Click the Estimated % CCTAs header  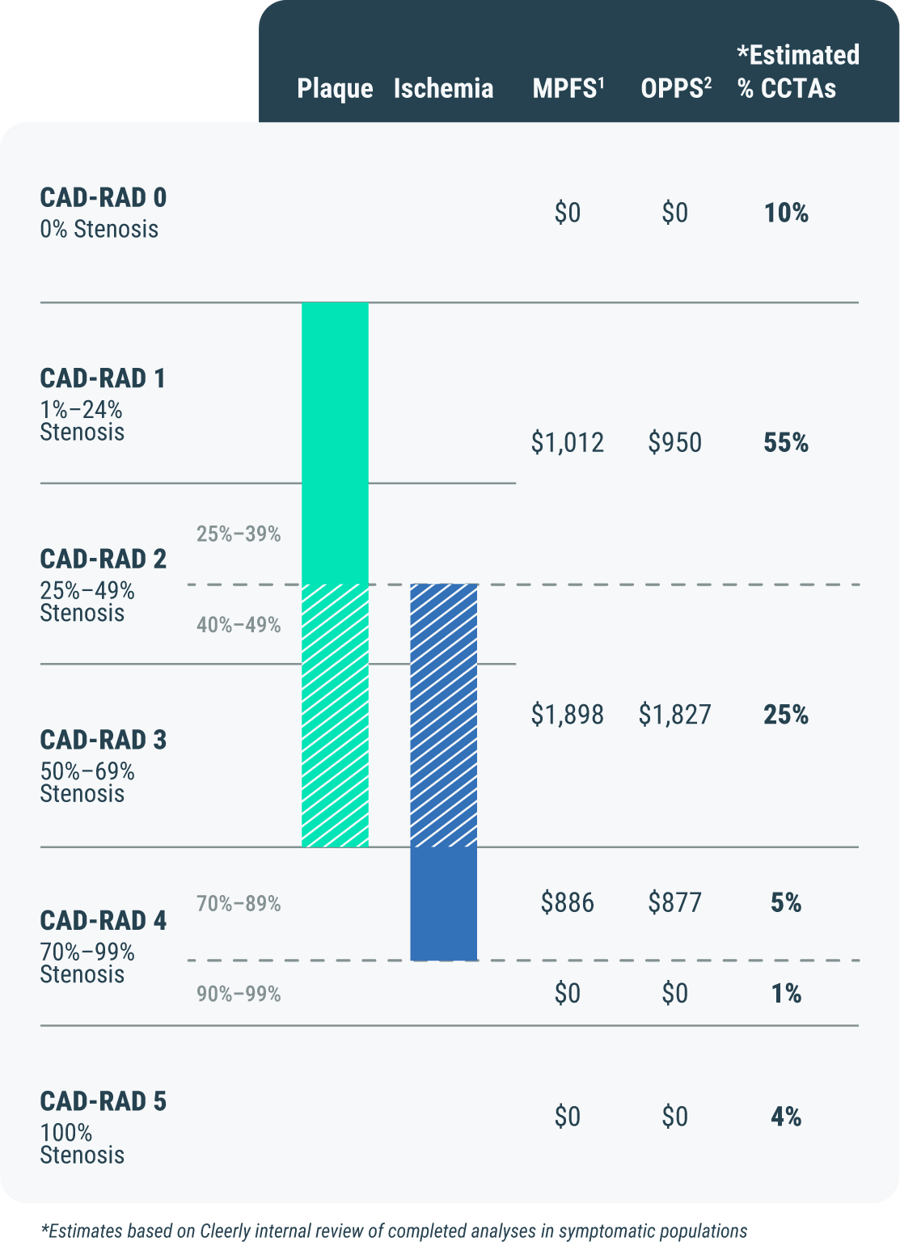(798, 70)
